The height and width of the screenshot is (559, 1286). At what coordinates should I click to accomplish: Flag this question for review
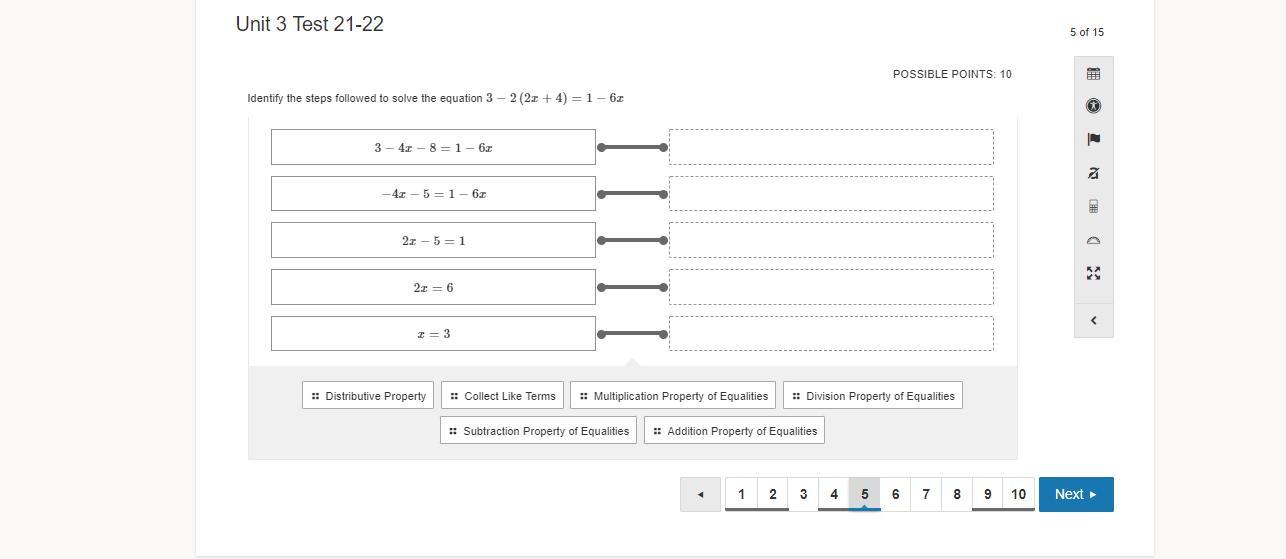click(x=1093, y=140)
